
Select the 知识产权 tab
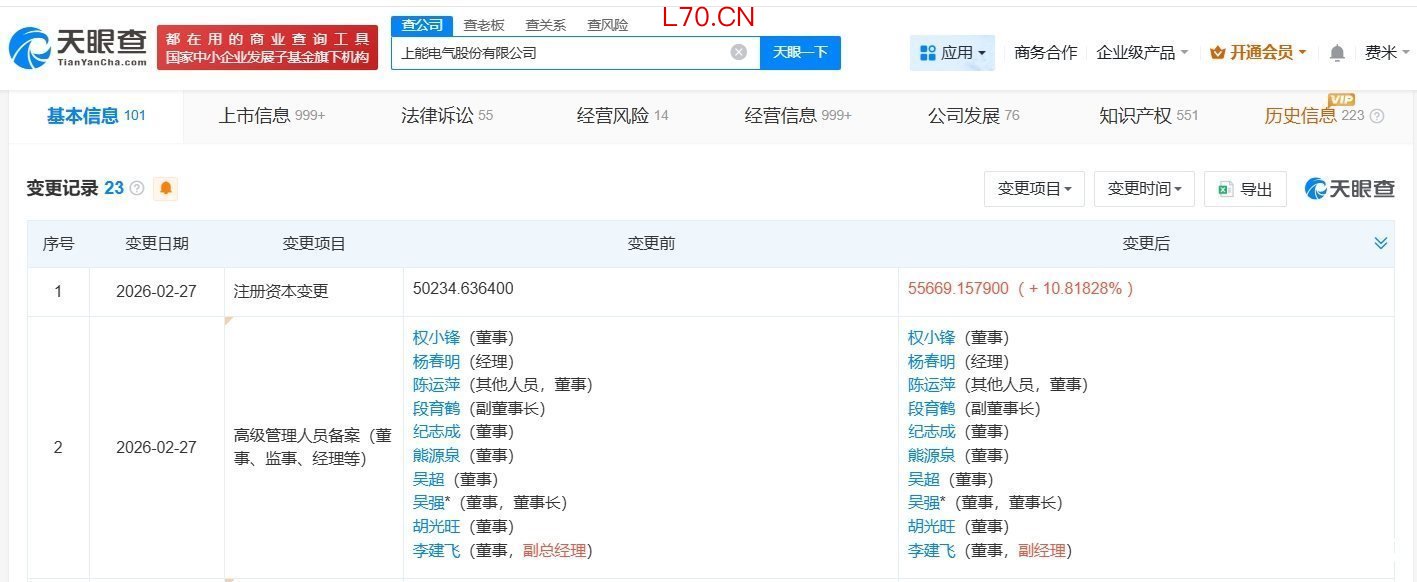[x=1148, y=116]
